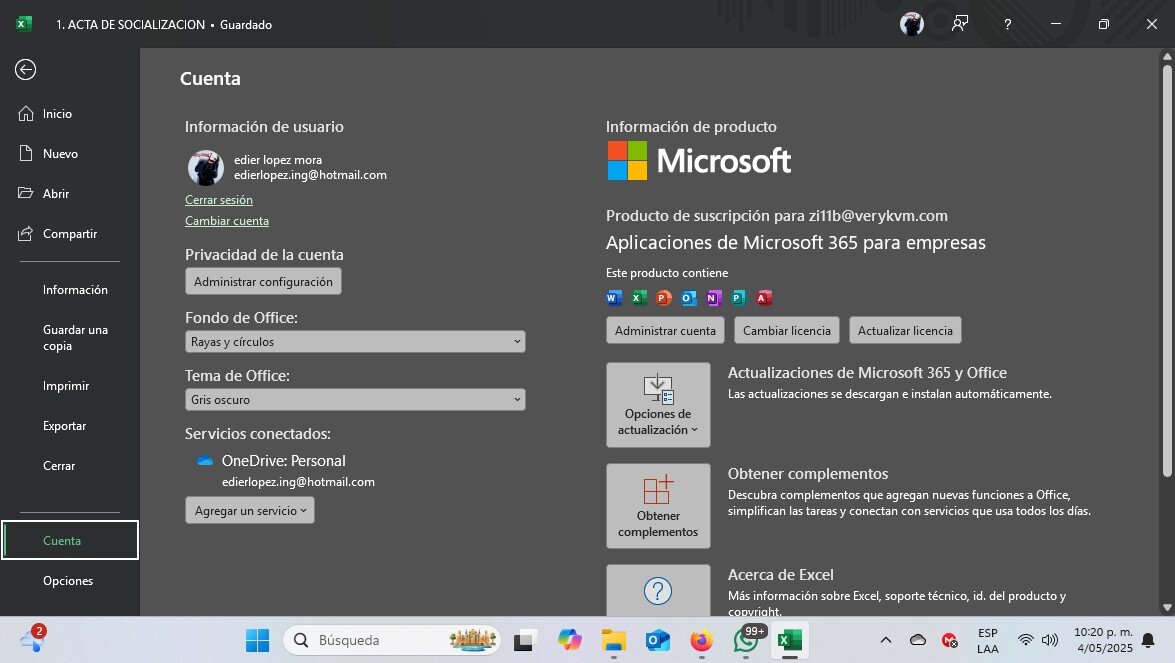Click the account name edier lopez mora
This screenshot has width=1175, height=663.
point(278,160)
